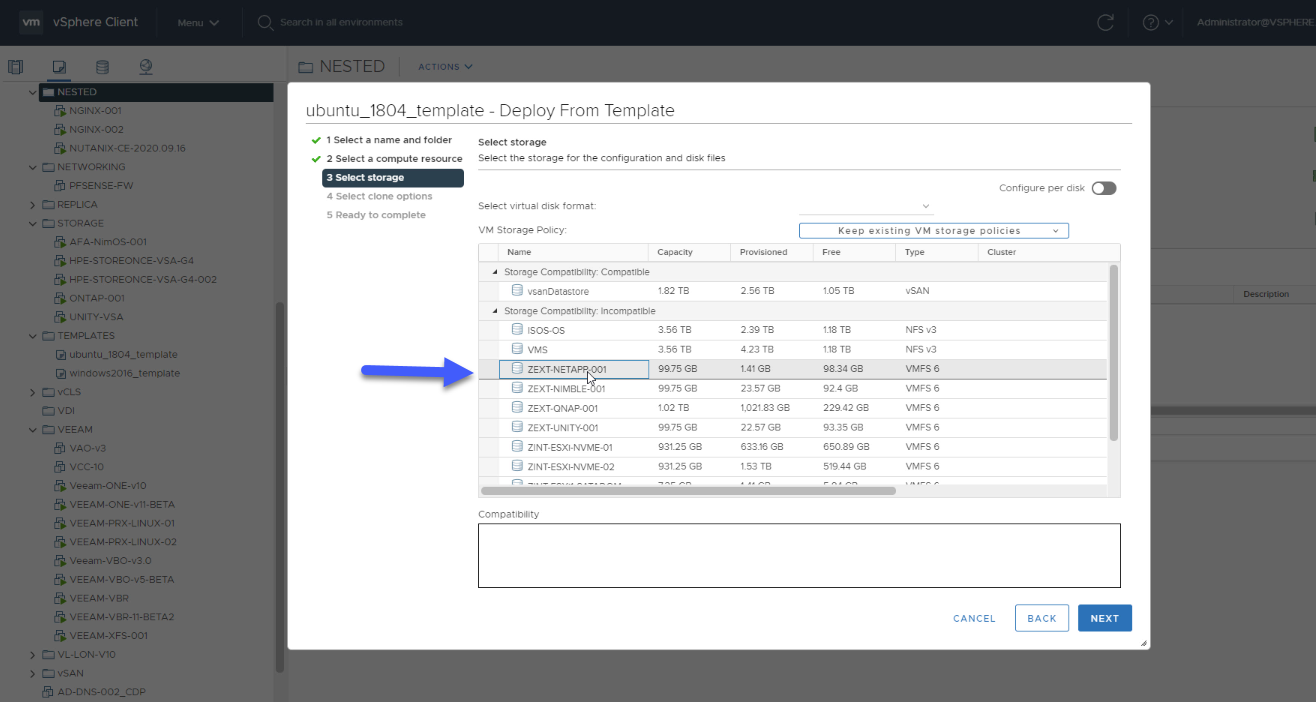This screenshot has width=1316, height=702.
Task: Click the VMS datastore icon
Action: pos(517,349)
